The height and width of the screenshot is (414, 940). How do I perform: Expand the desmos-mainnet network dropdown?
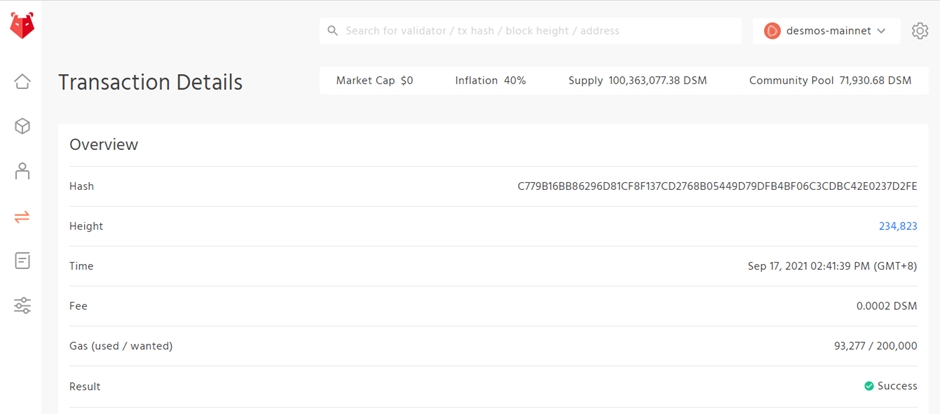pyautogui.click(x=827, y=31)
